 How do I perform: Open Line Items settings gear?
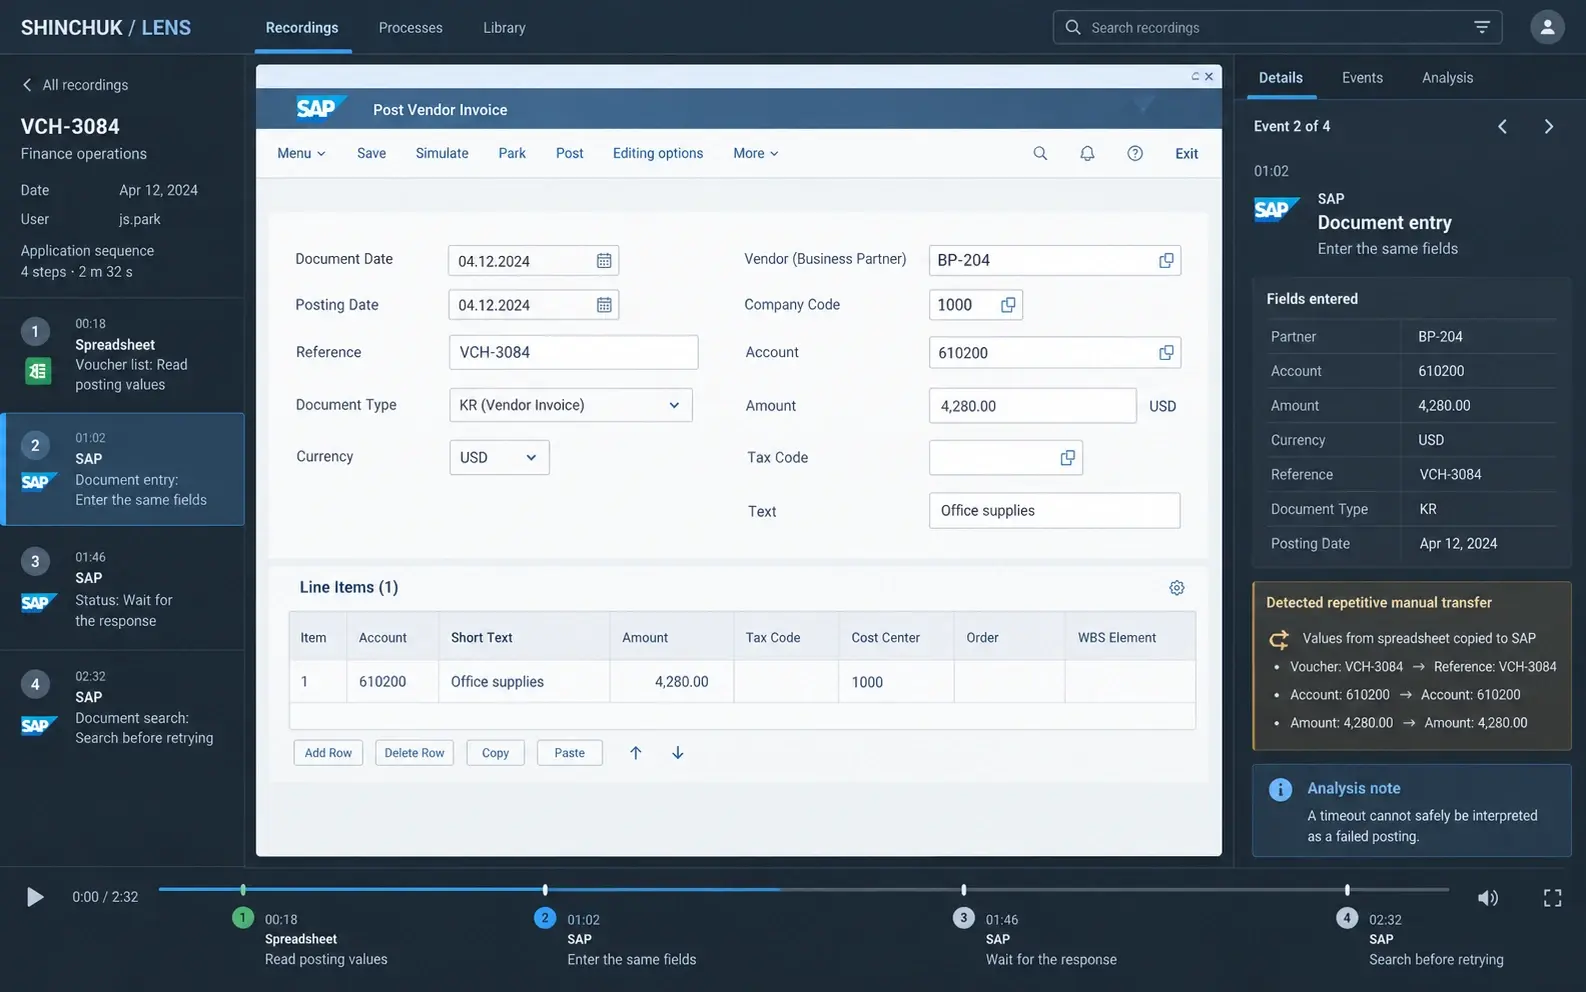[1177, 588]
